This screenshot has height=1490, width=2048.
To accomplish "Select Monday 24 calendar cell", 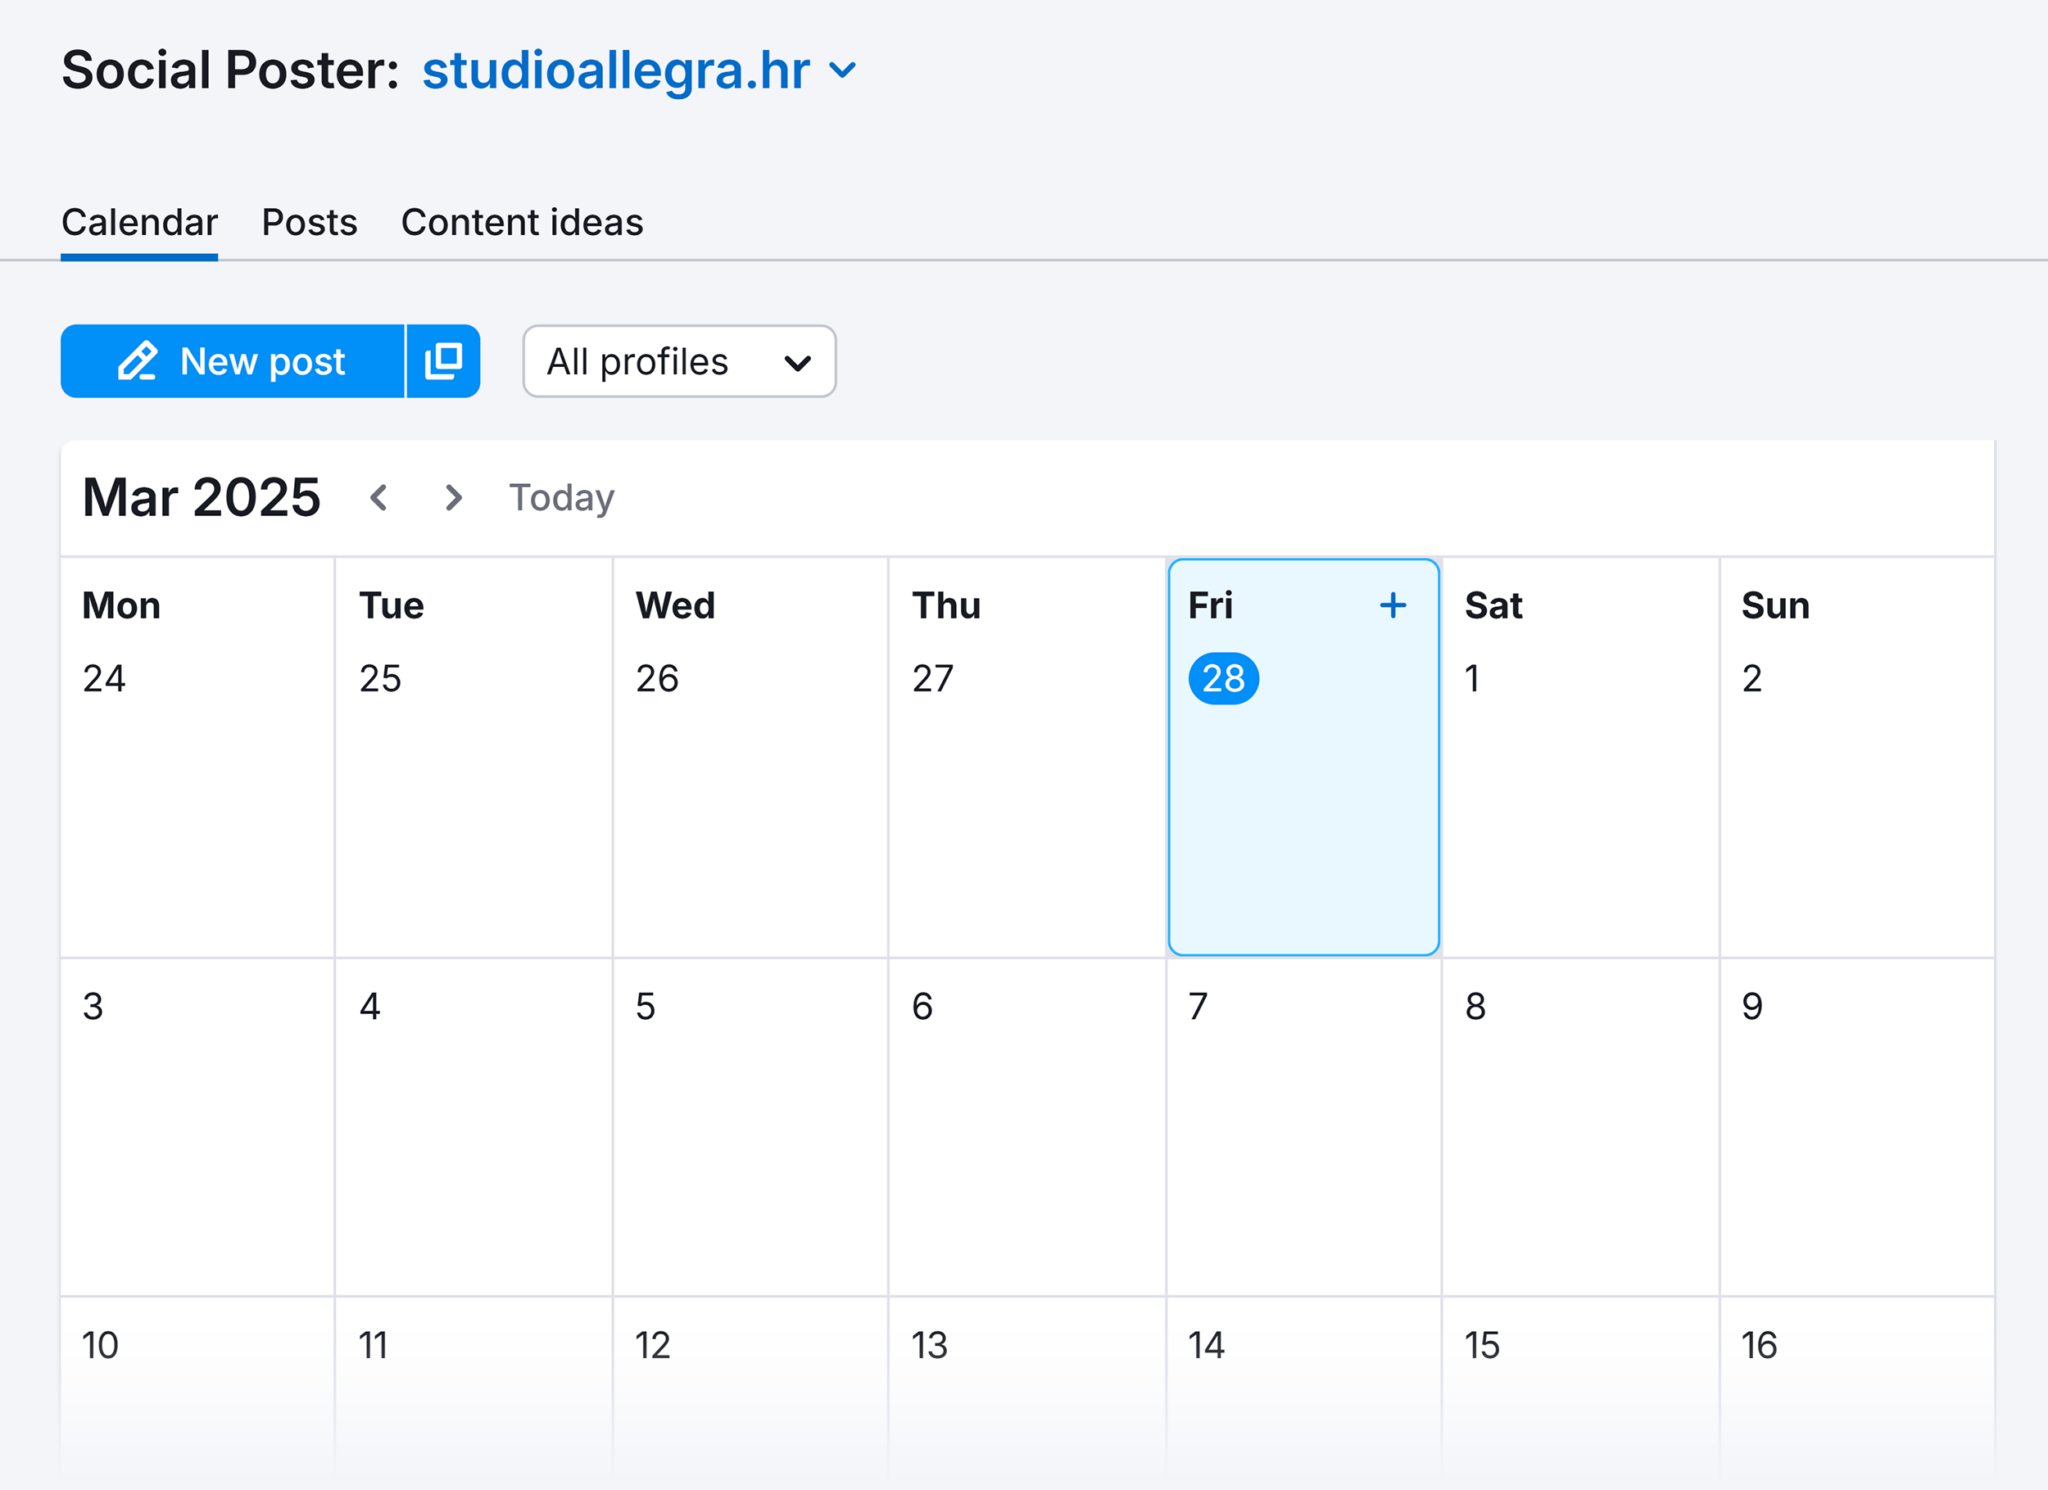I will [x=198, y=757].
